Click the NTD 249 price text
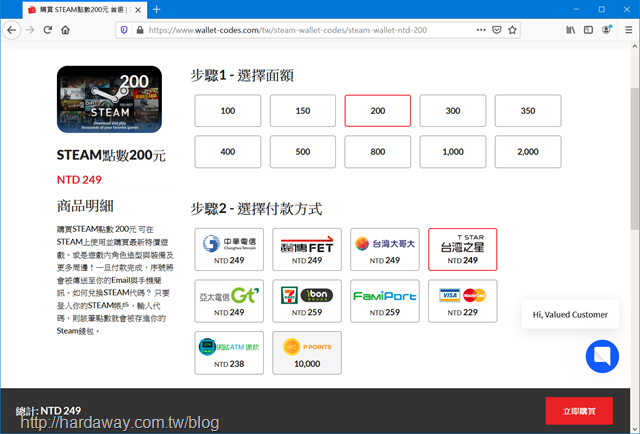 point(79,180)
